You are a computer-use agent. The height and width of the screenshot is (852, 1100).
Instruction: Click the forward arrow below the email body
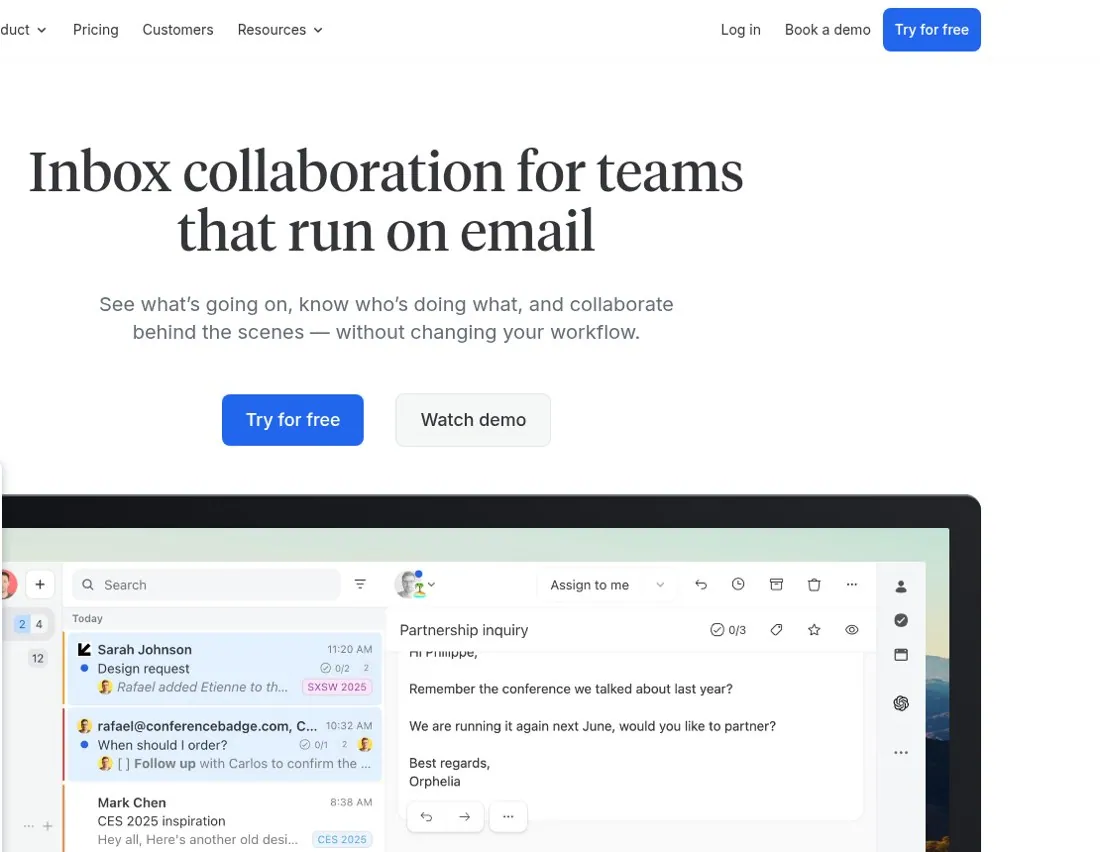click(464, 816)
